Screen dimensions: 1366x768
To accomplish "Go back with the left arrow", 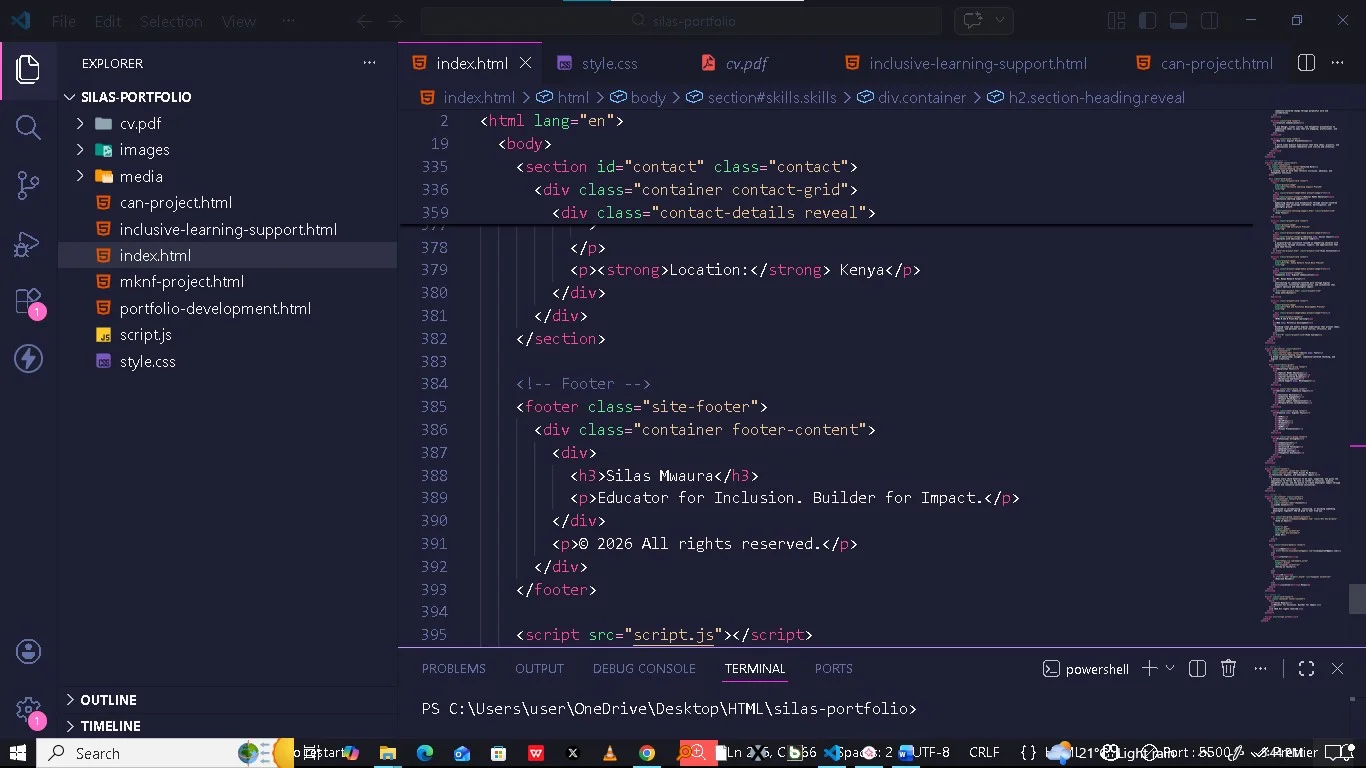I will tap(365, 21).
